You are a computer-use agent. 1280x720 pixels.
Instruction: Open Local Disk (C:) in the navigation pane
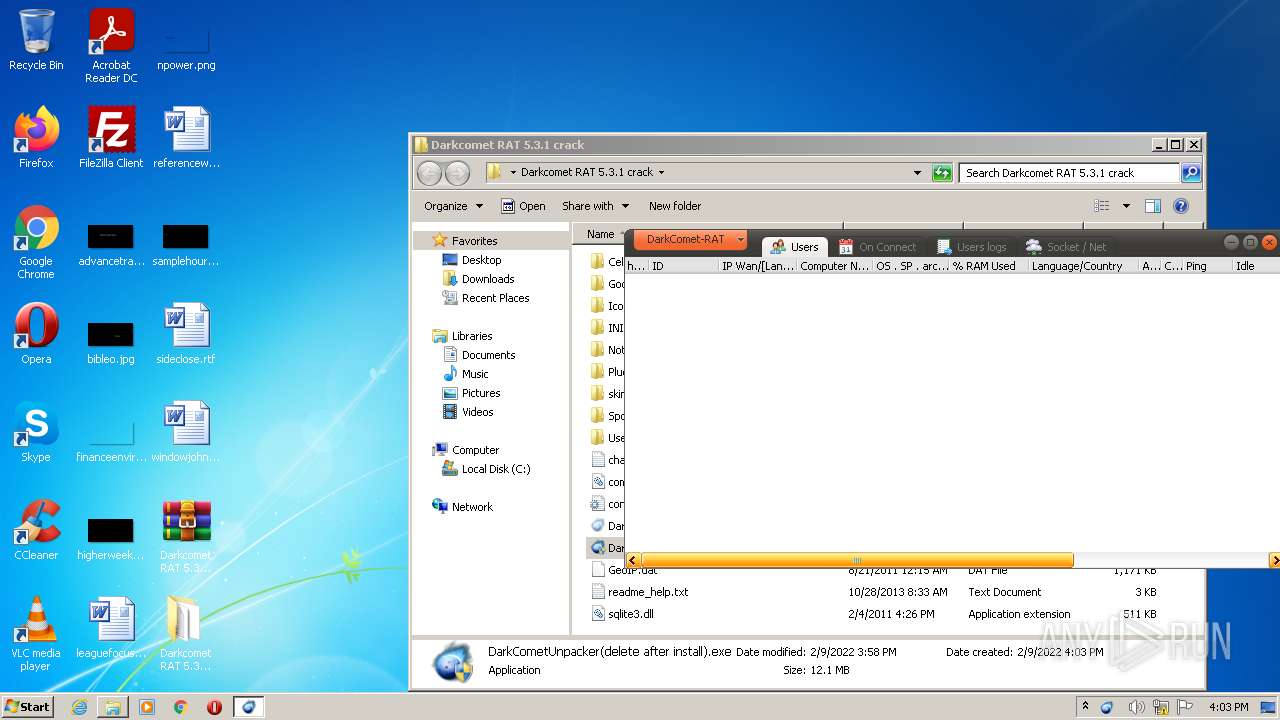point(486,469)
